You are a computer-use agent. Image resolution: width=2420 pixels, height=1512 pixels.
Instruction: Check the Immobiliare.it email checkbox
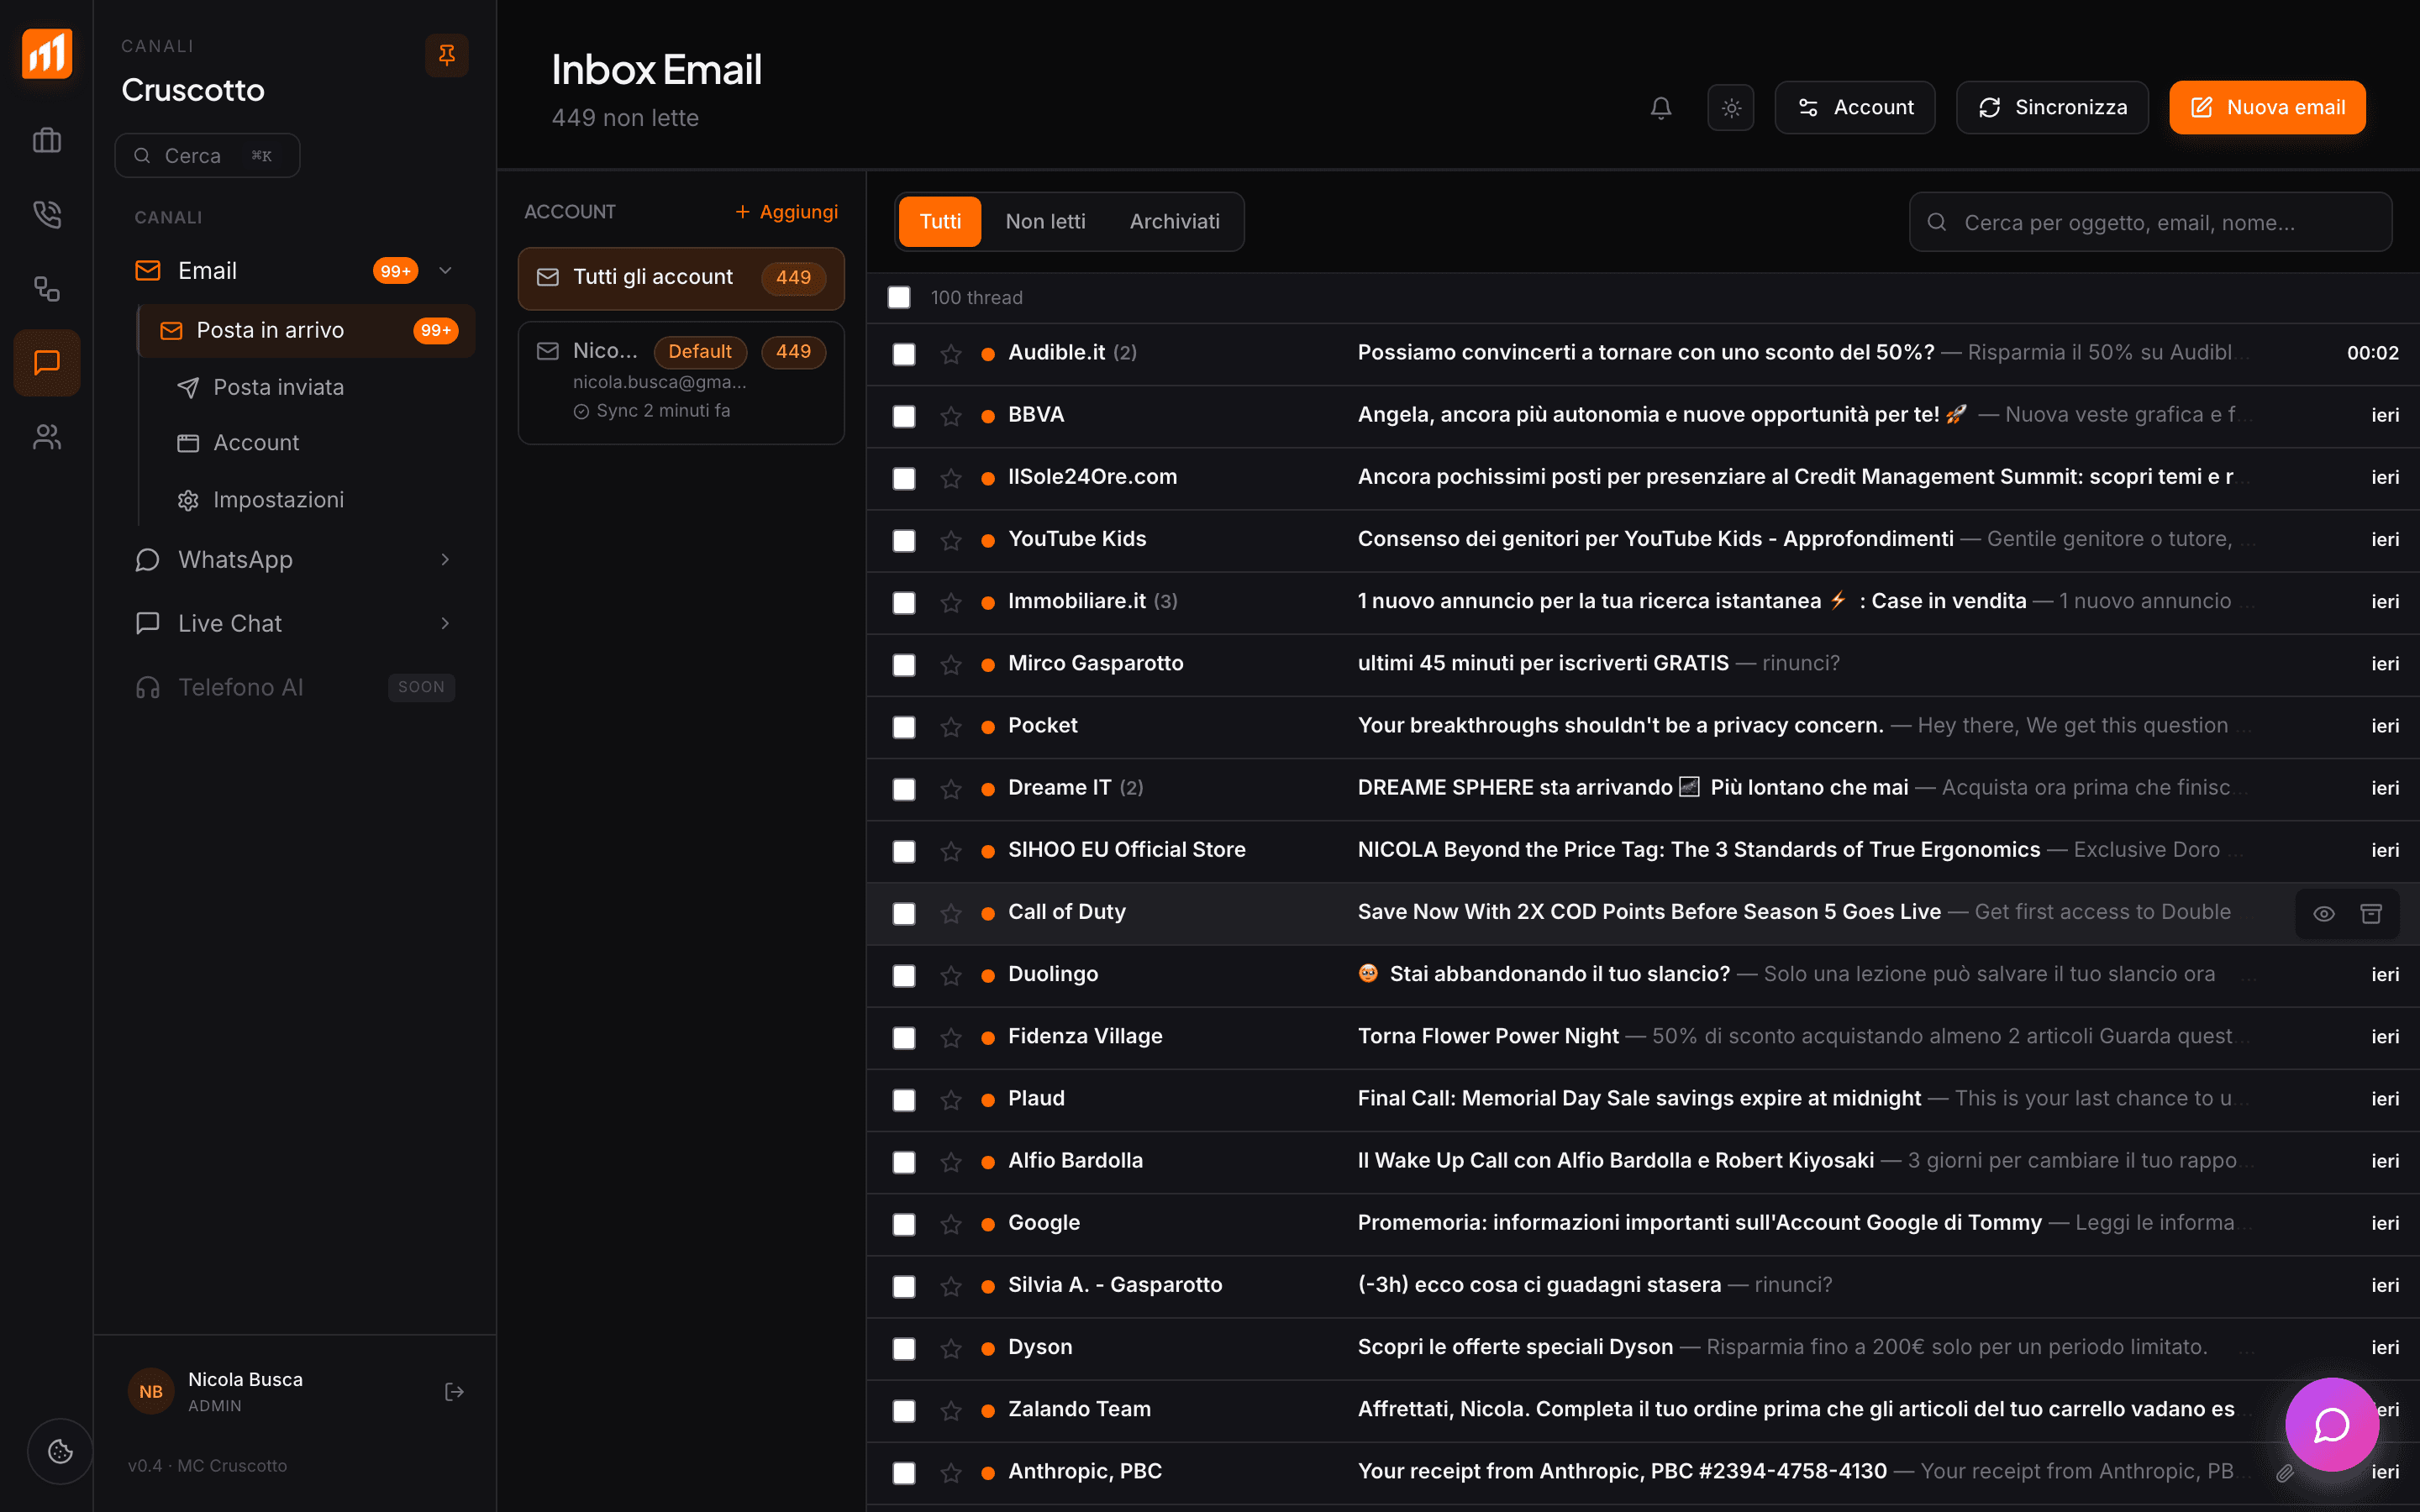904,602
